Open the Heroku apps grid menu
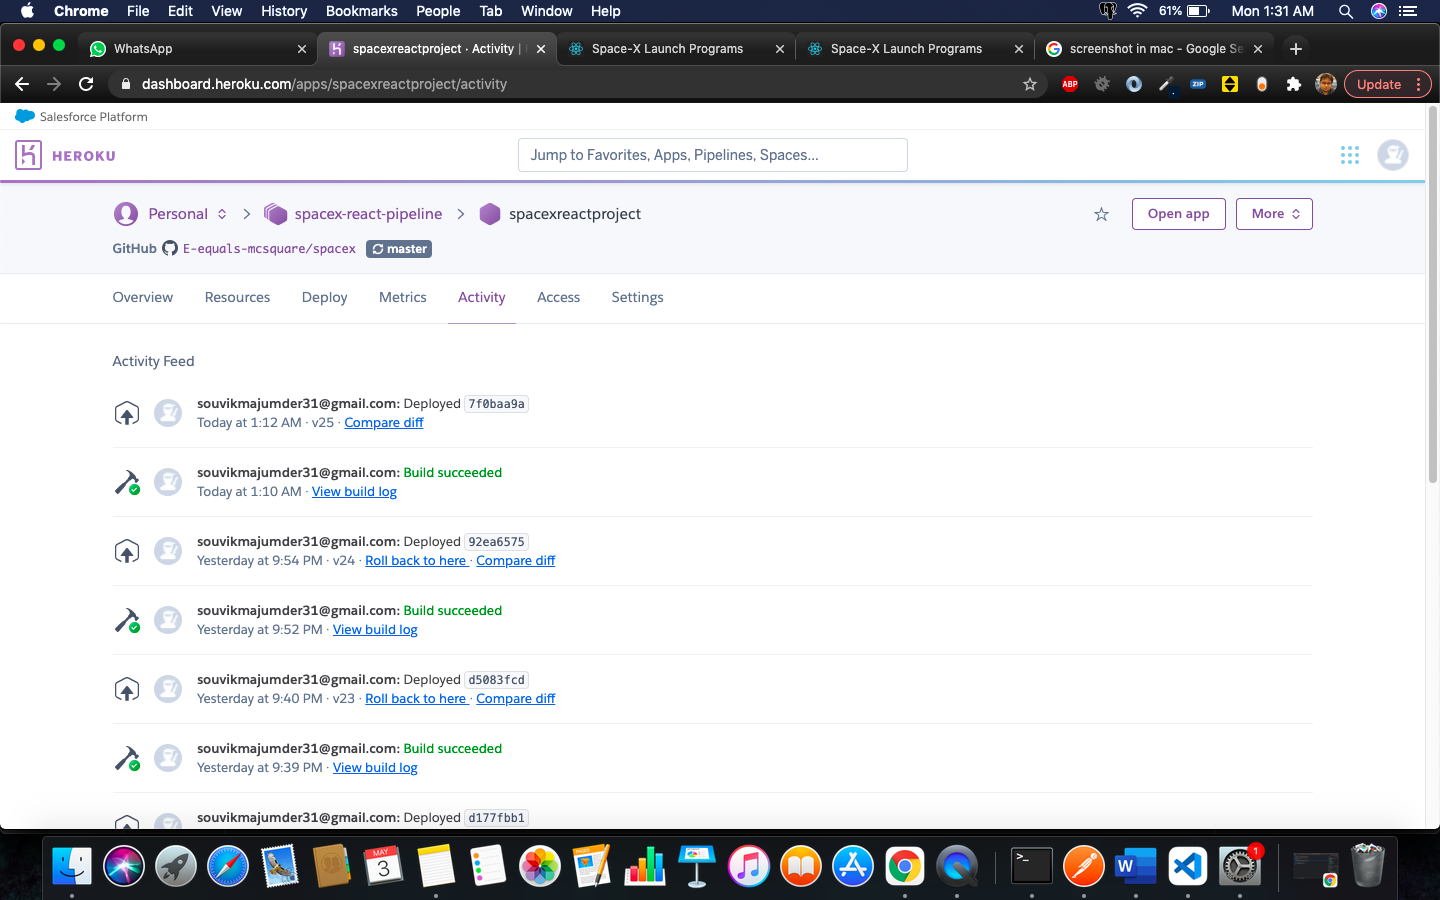1440x900 pixels. 1350,155
